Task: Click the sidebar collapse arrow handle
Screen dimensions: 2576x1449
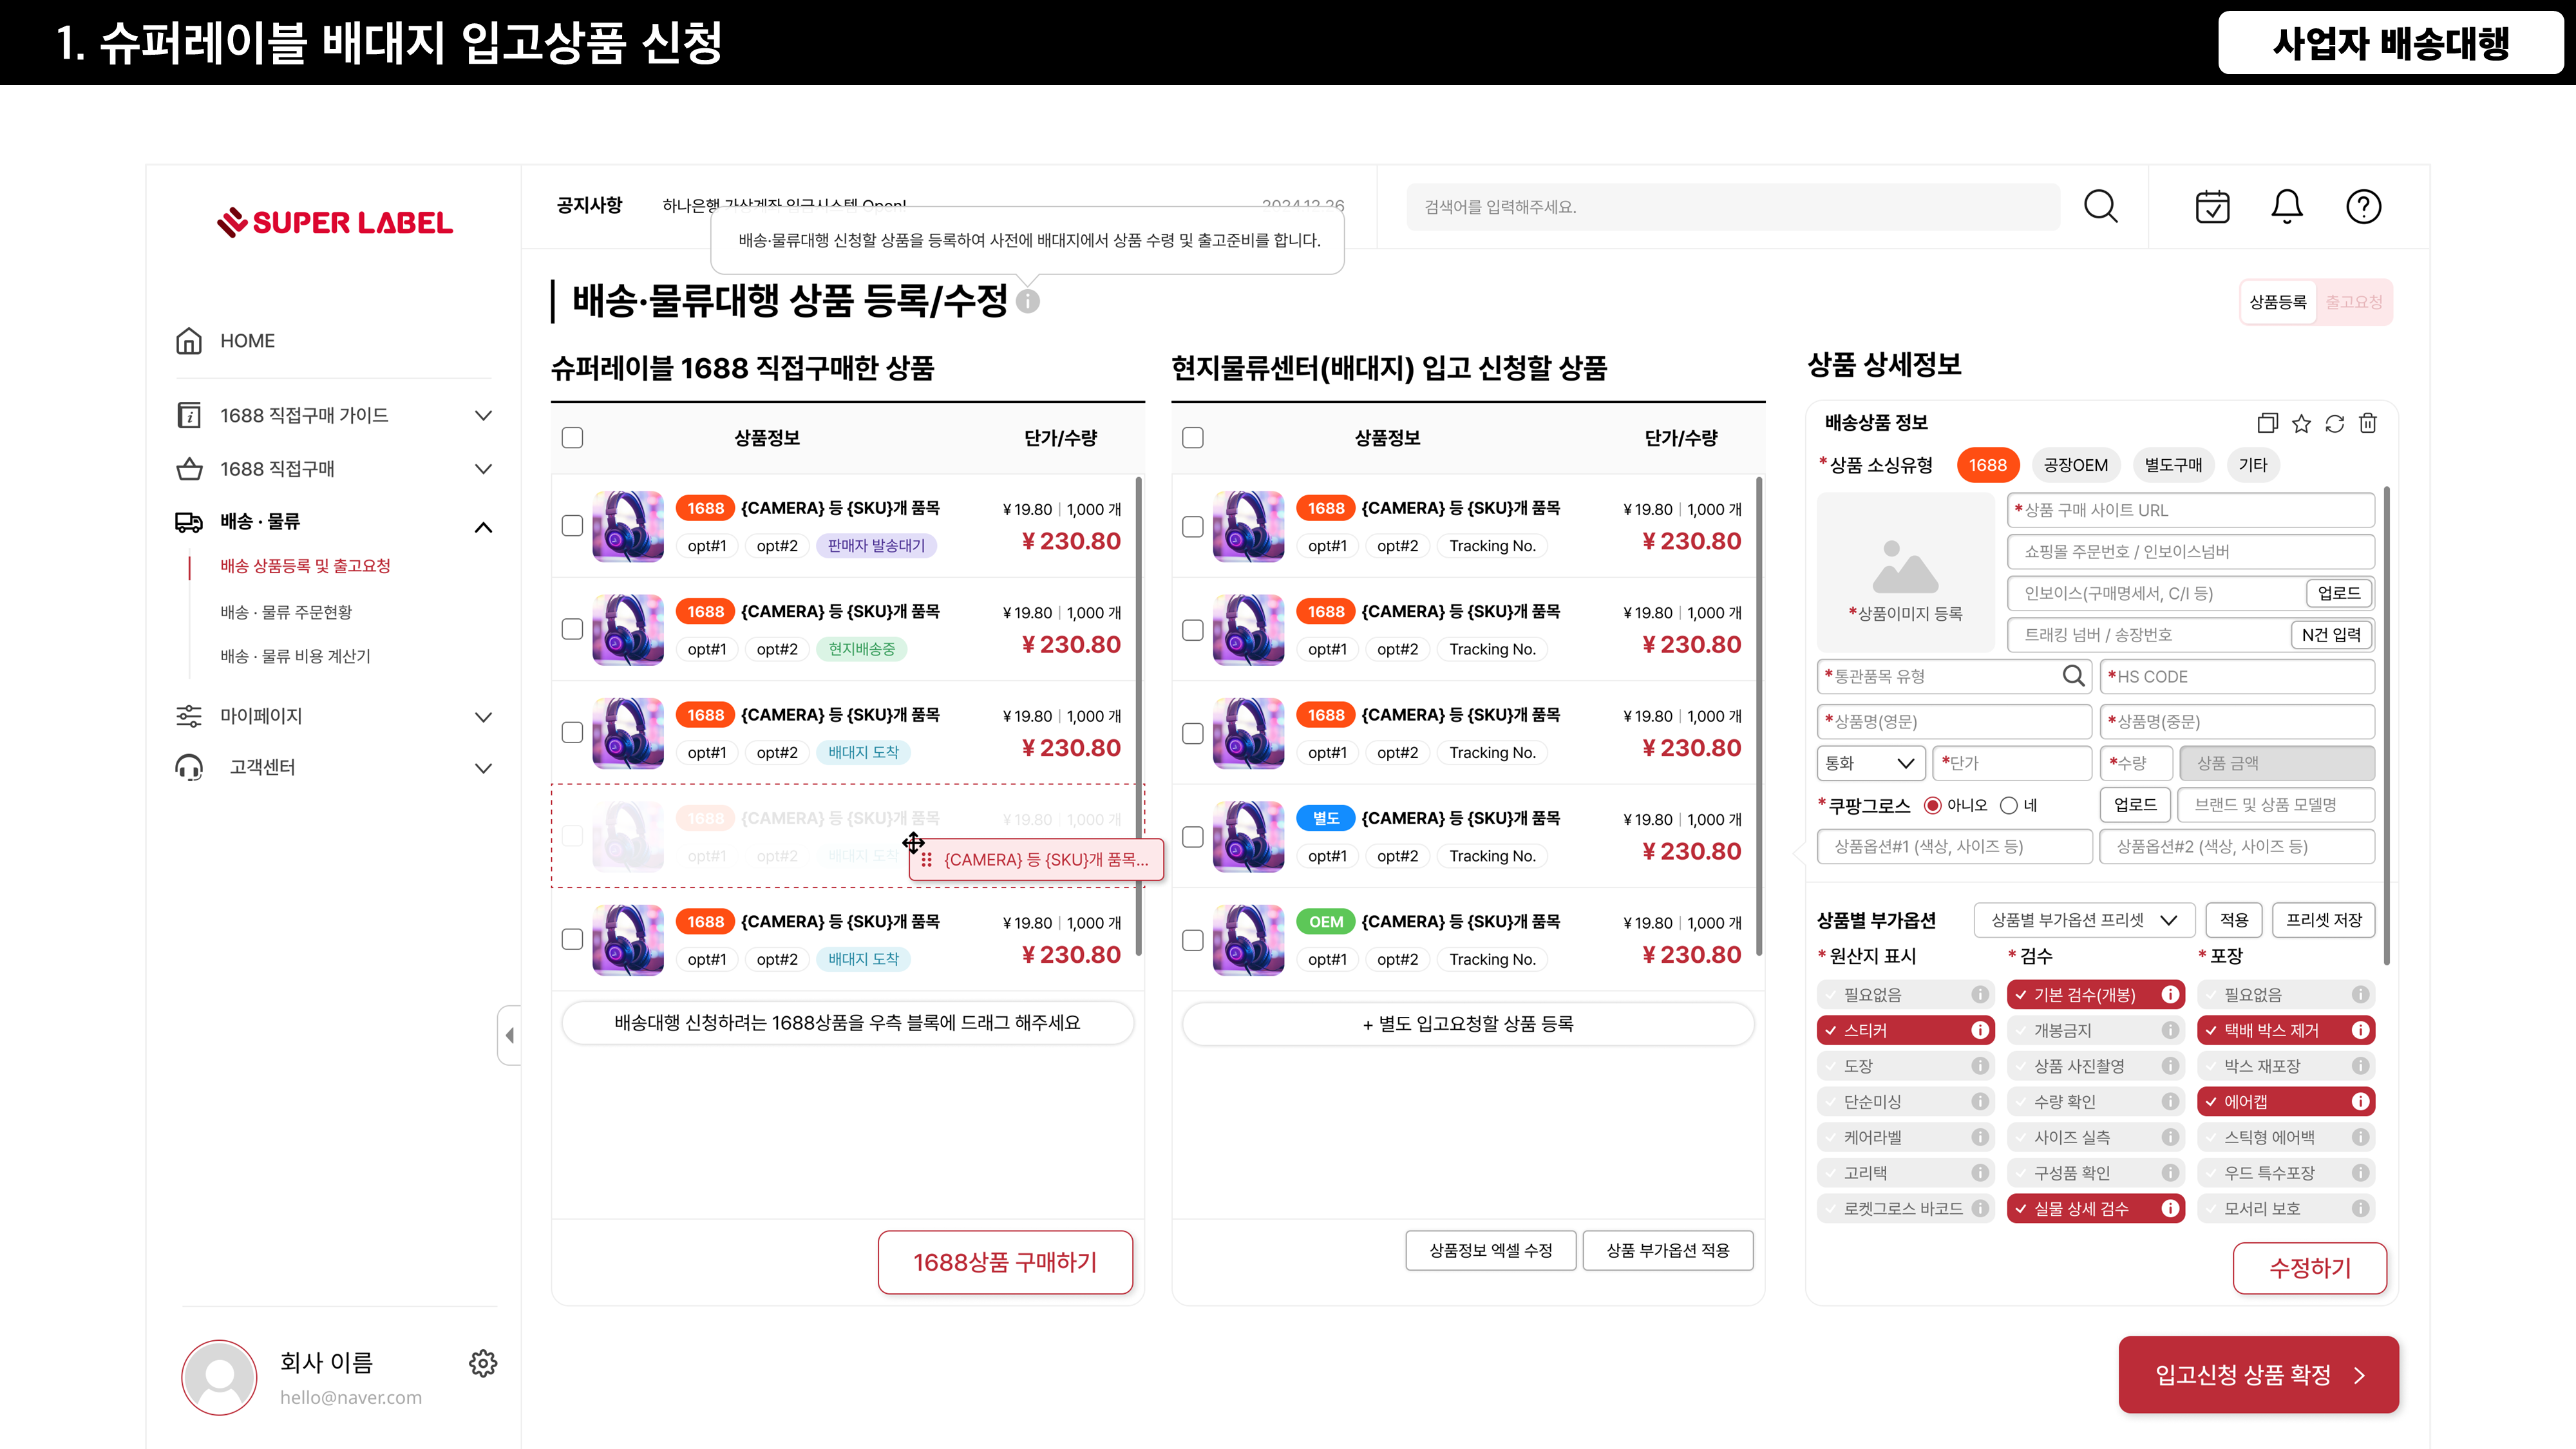Action: (x=509, y=1035)
